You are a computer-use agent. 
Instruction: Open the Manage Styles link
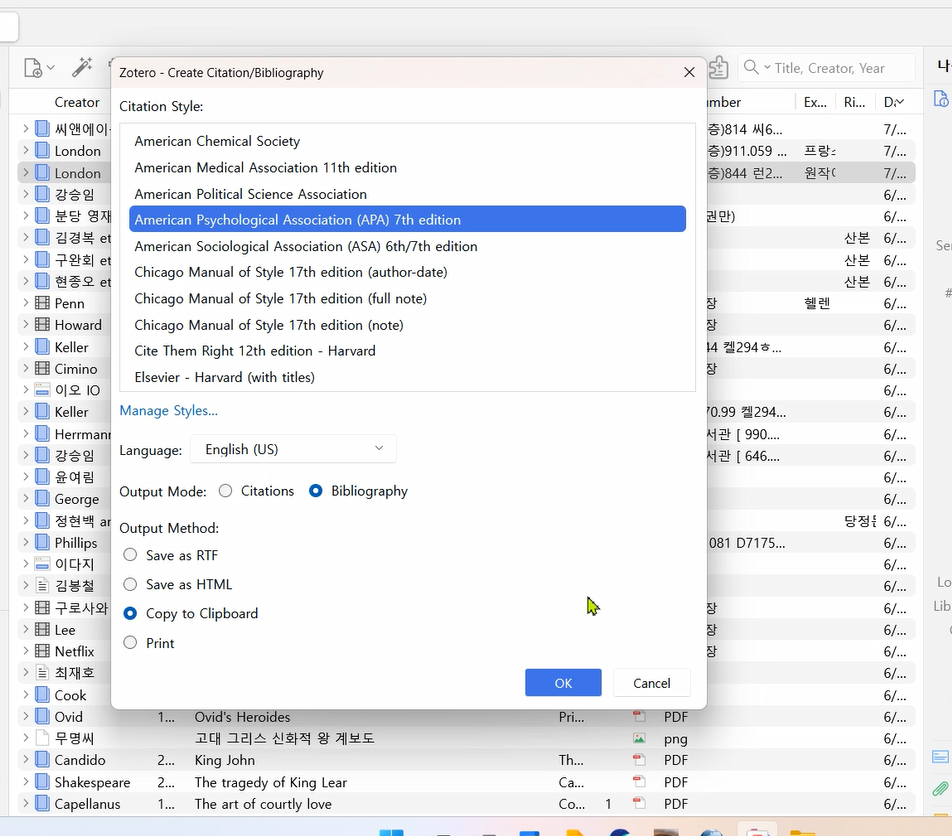(168, 410)
